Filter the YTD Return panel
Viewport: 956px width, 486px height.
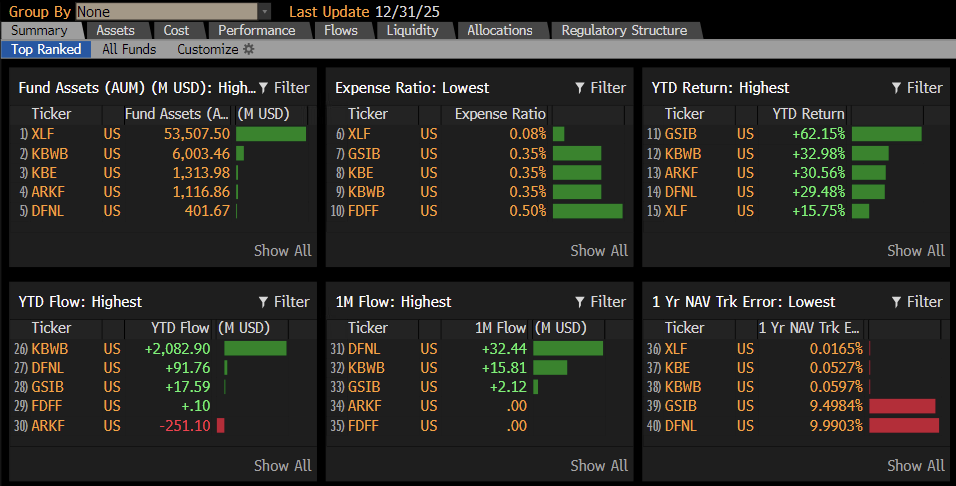(917, 88)
